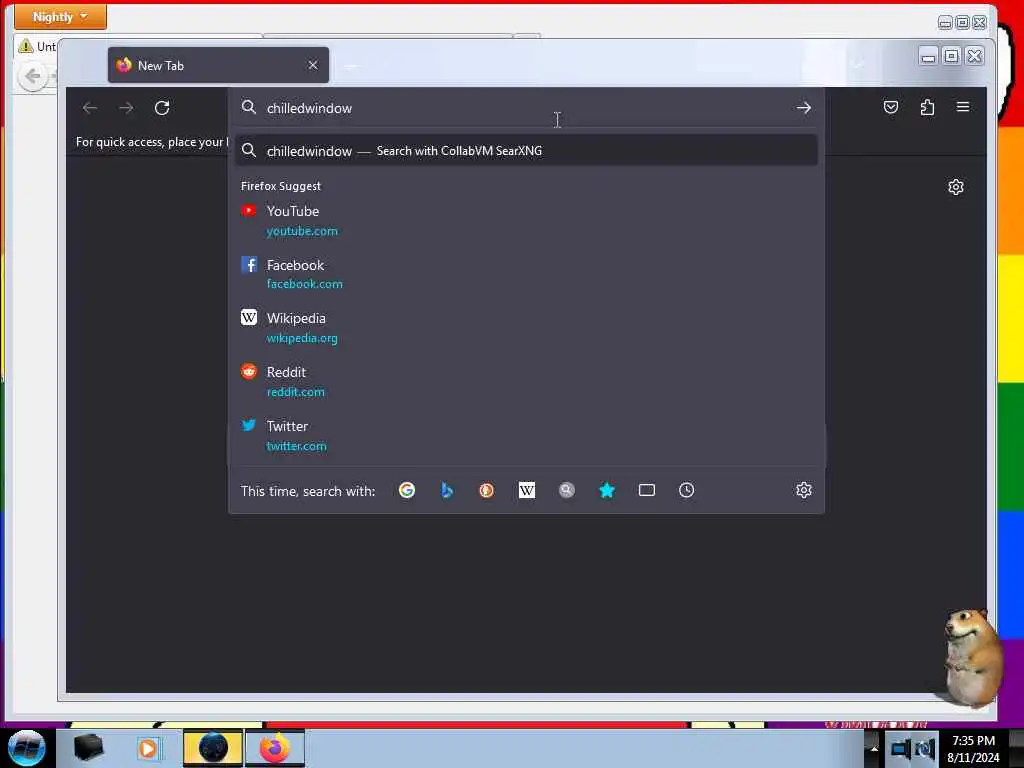This screenshot has width=1024, height=768.
Task: Minimize the front Firefox window
Action: point(928,57)
